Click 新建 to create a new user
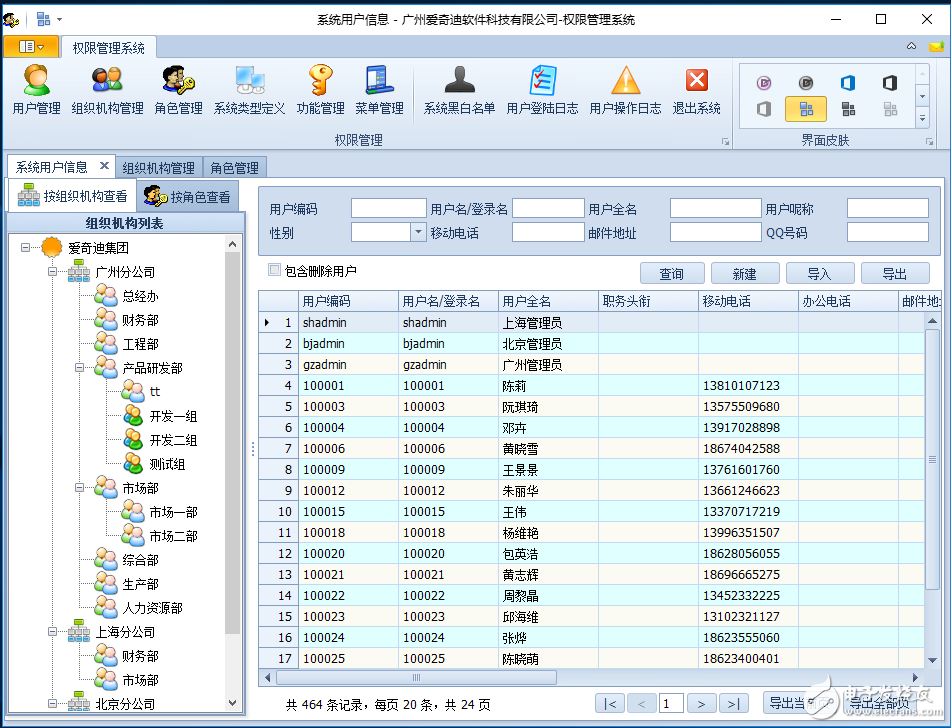 point(746,273)
